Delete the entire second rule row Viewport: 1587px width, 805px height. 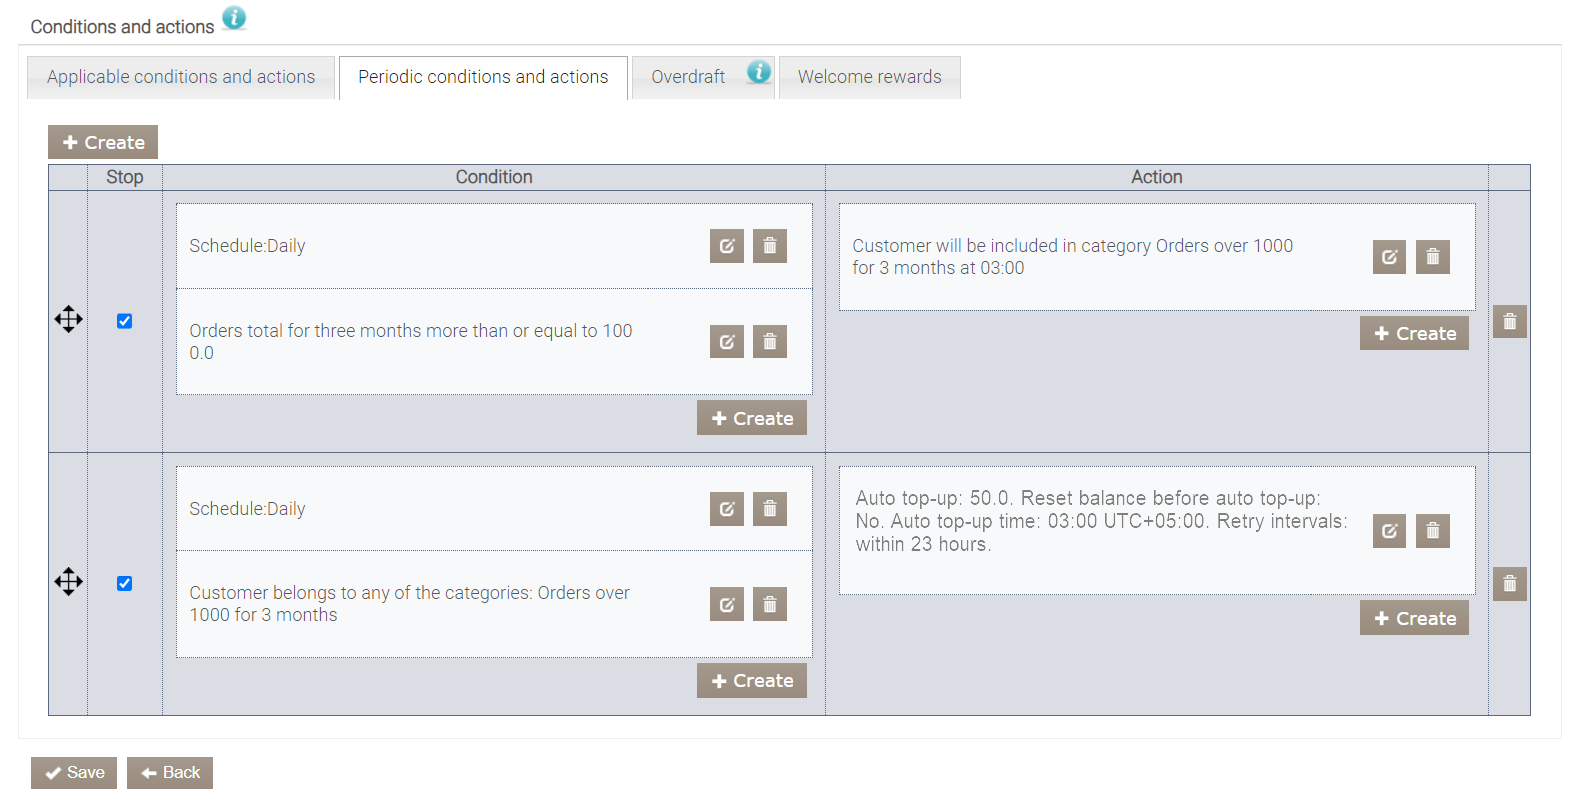click(x=1509, y=584)
